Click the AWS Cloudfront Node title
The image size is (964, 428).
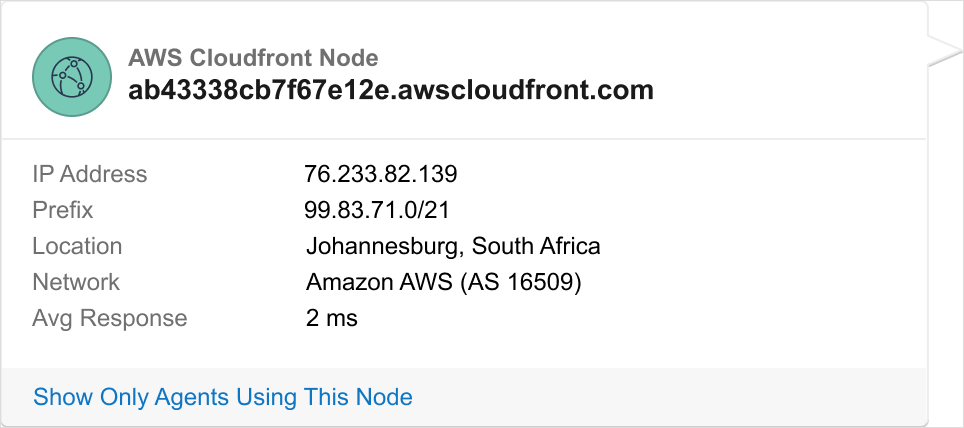[x=253, y=57]
